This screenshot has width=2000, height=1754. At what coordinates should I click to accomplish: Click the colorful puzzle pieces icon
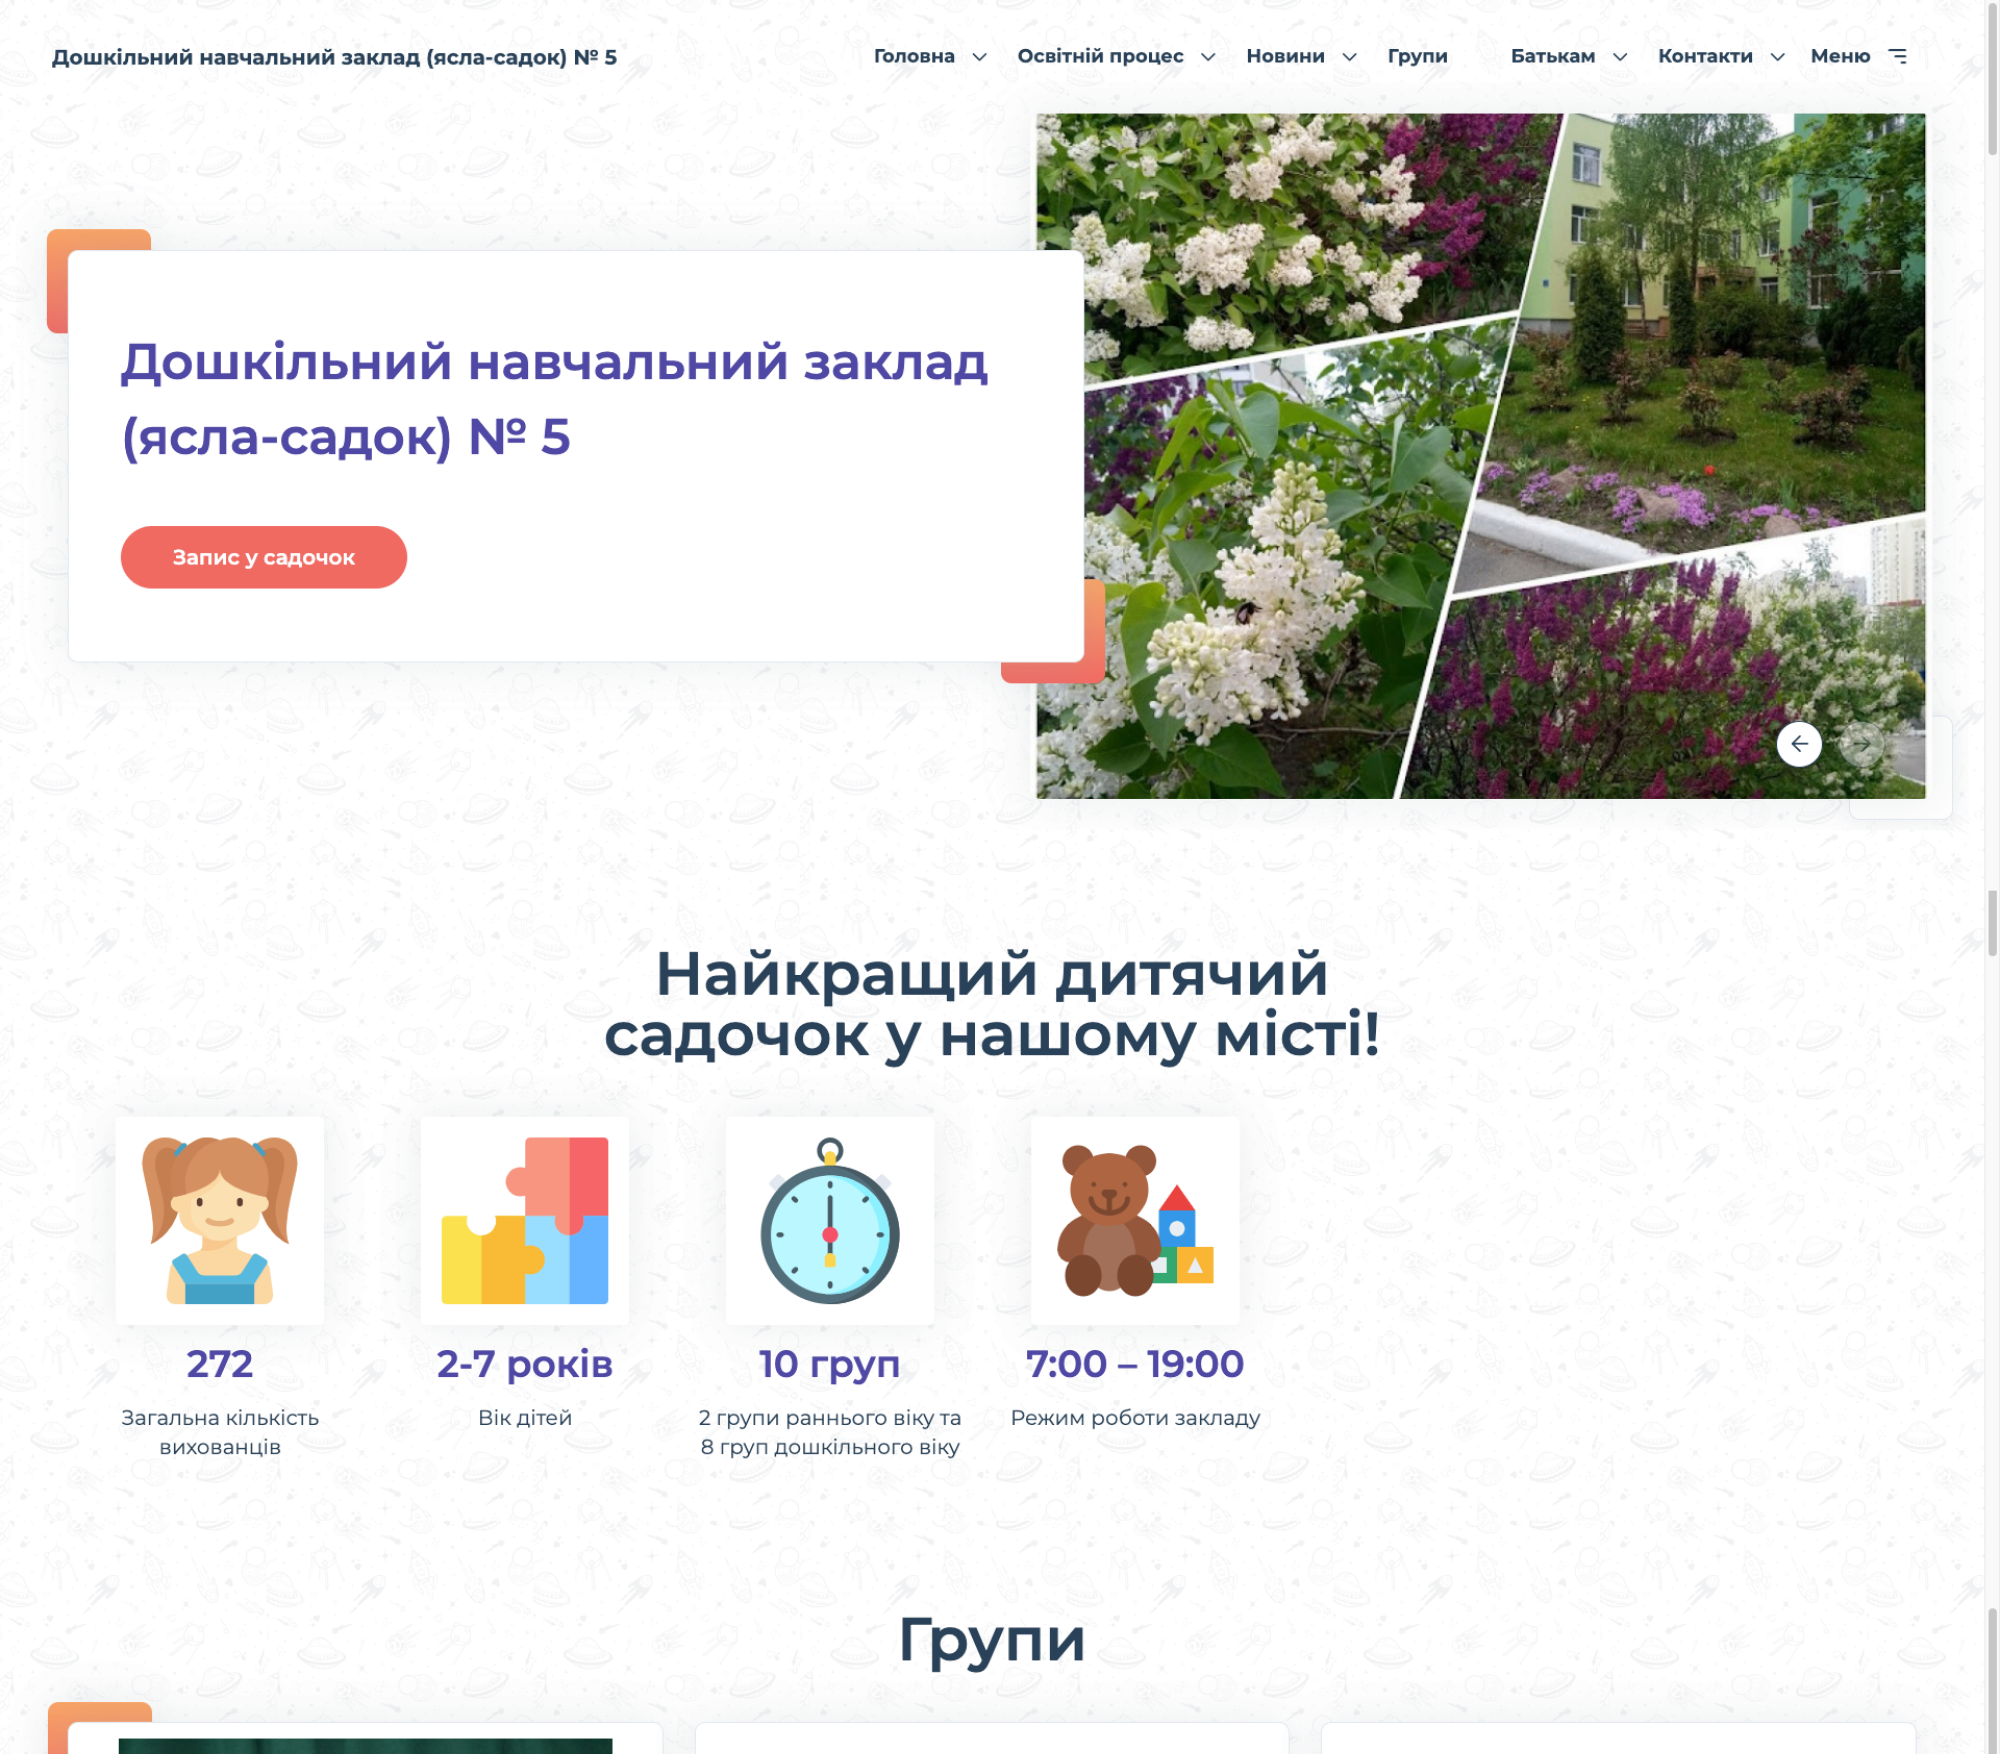click(525, 1220)
